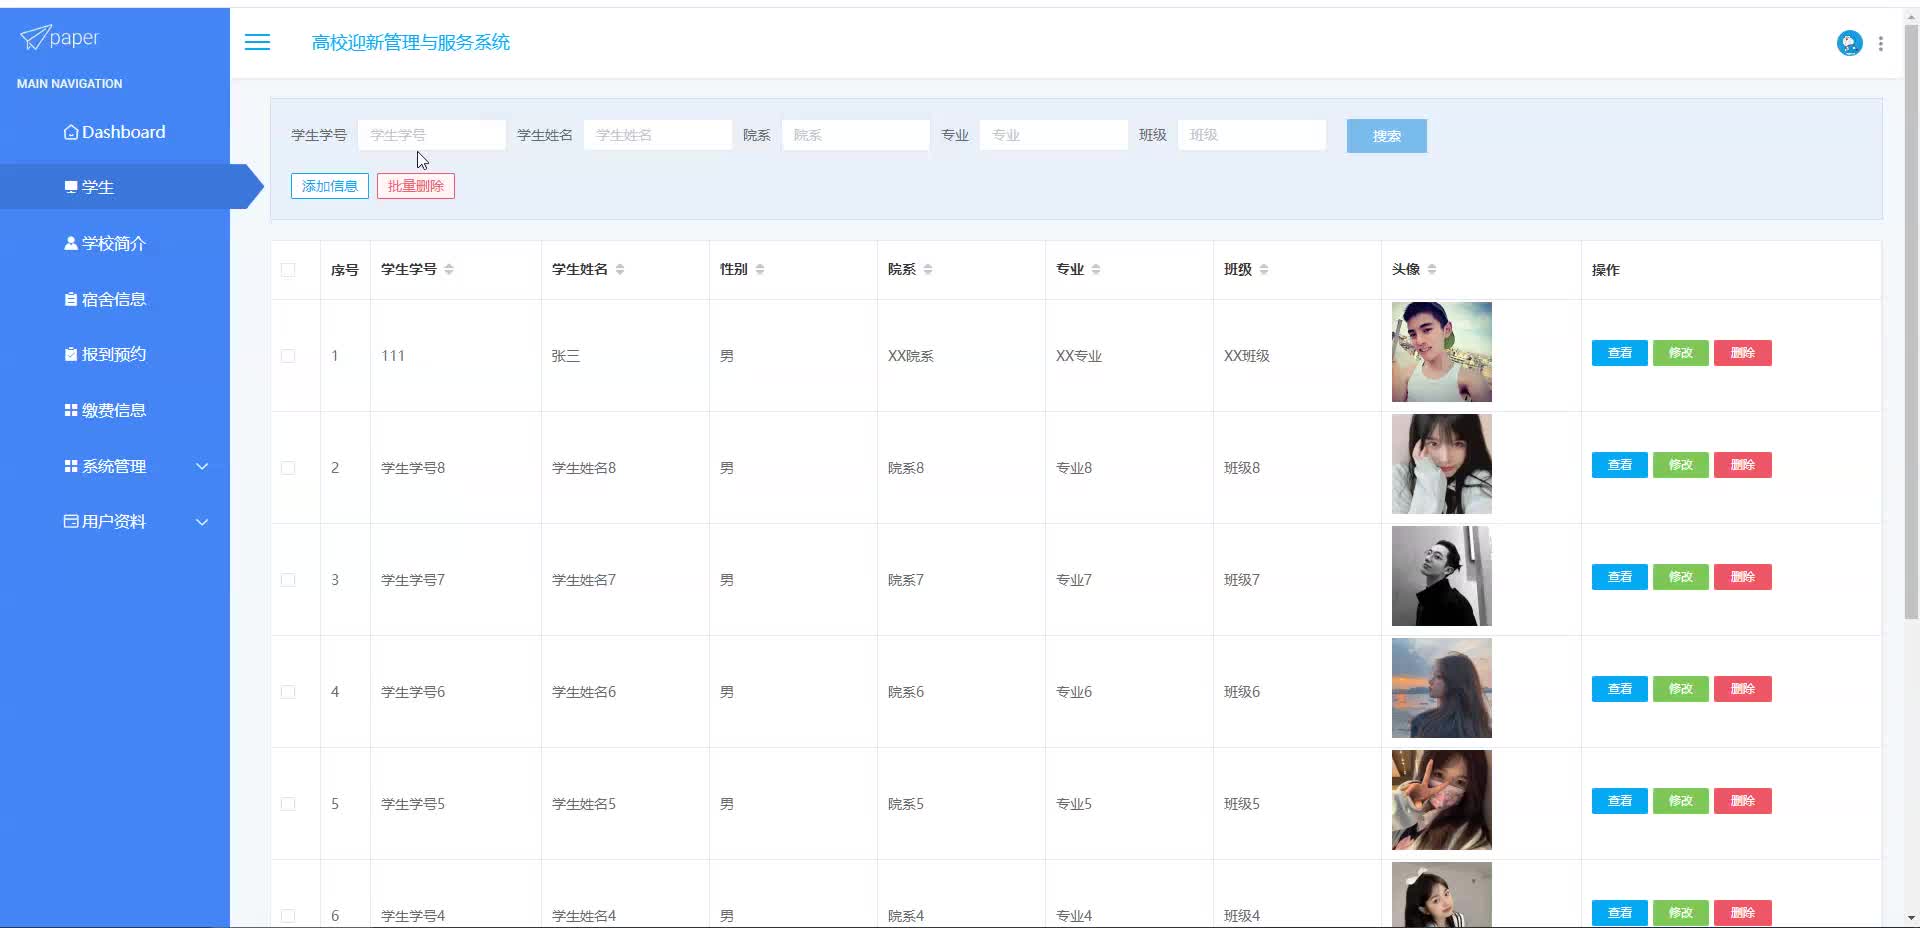Check the row for 学生姓名7

(x=288, y=580)
